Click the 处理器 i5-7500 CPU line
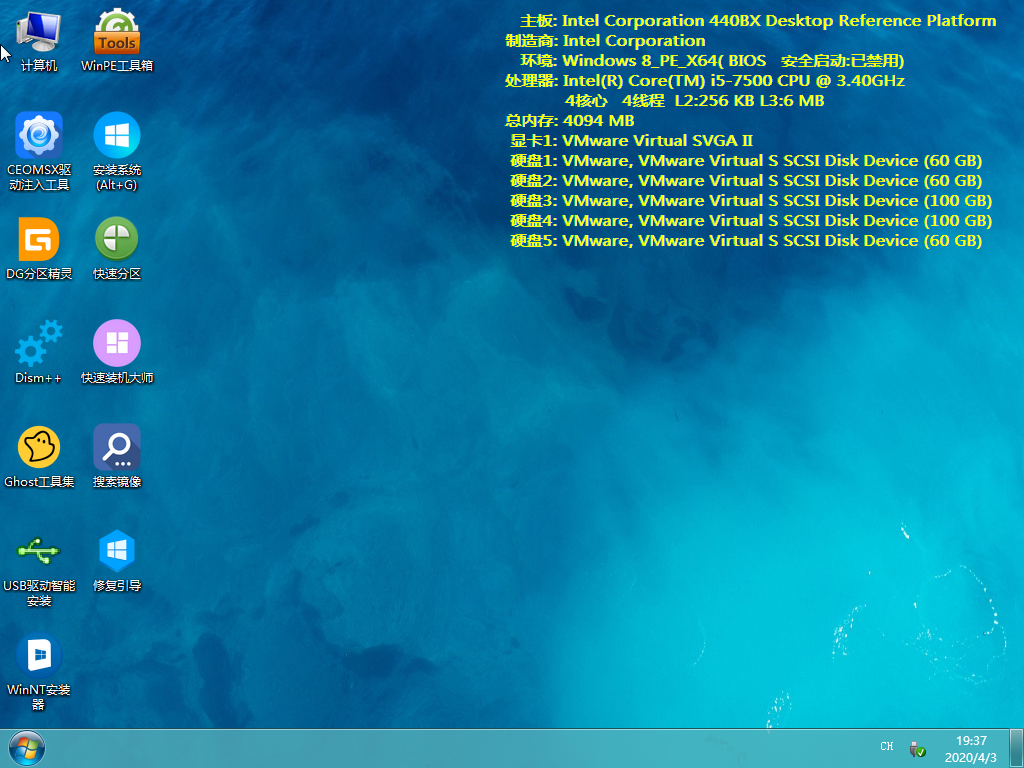1024x768 pixels. pyautogui.click(x=705, y=81)
